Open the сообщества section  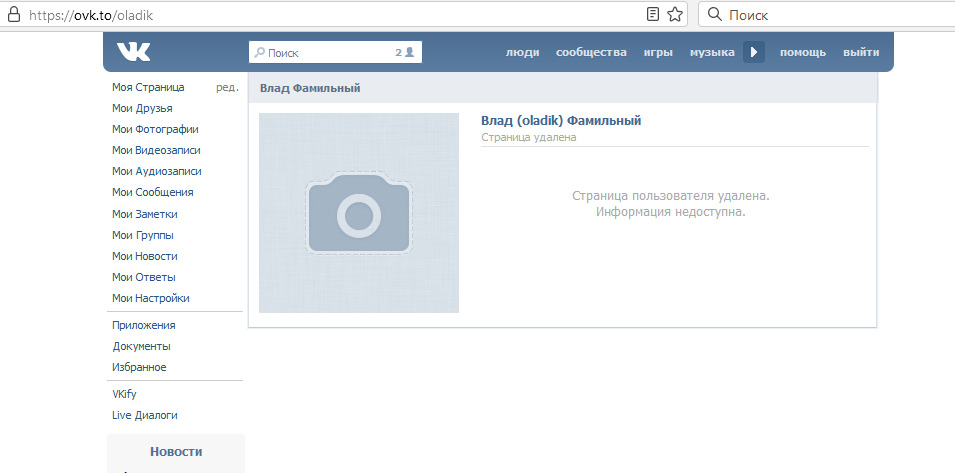pyautogui.click(x=591, y=52)
